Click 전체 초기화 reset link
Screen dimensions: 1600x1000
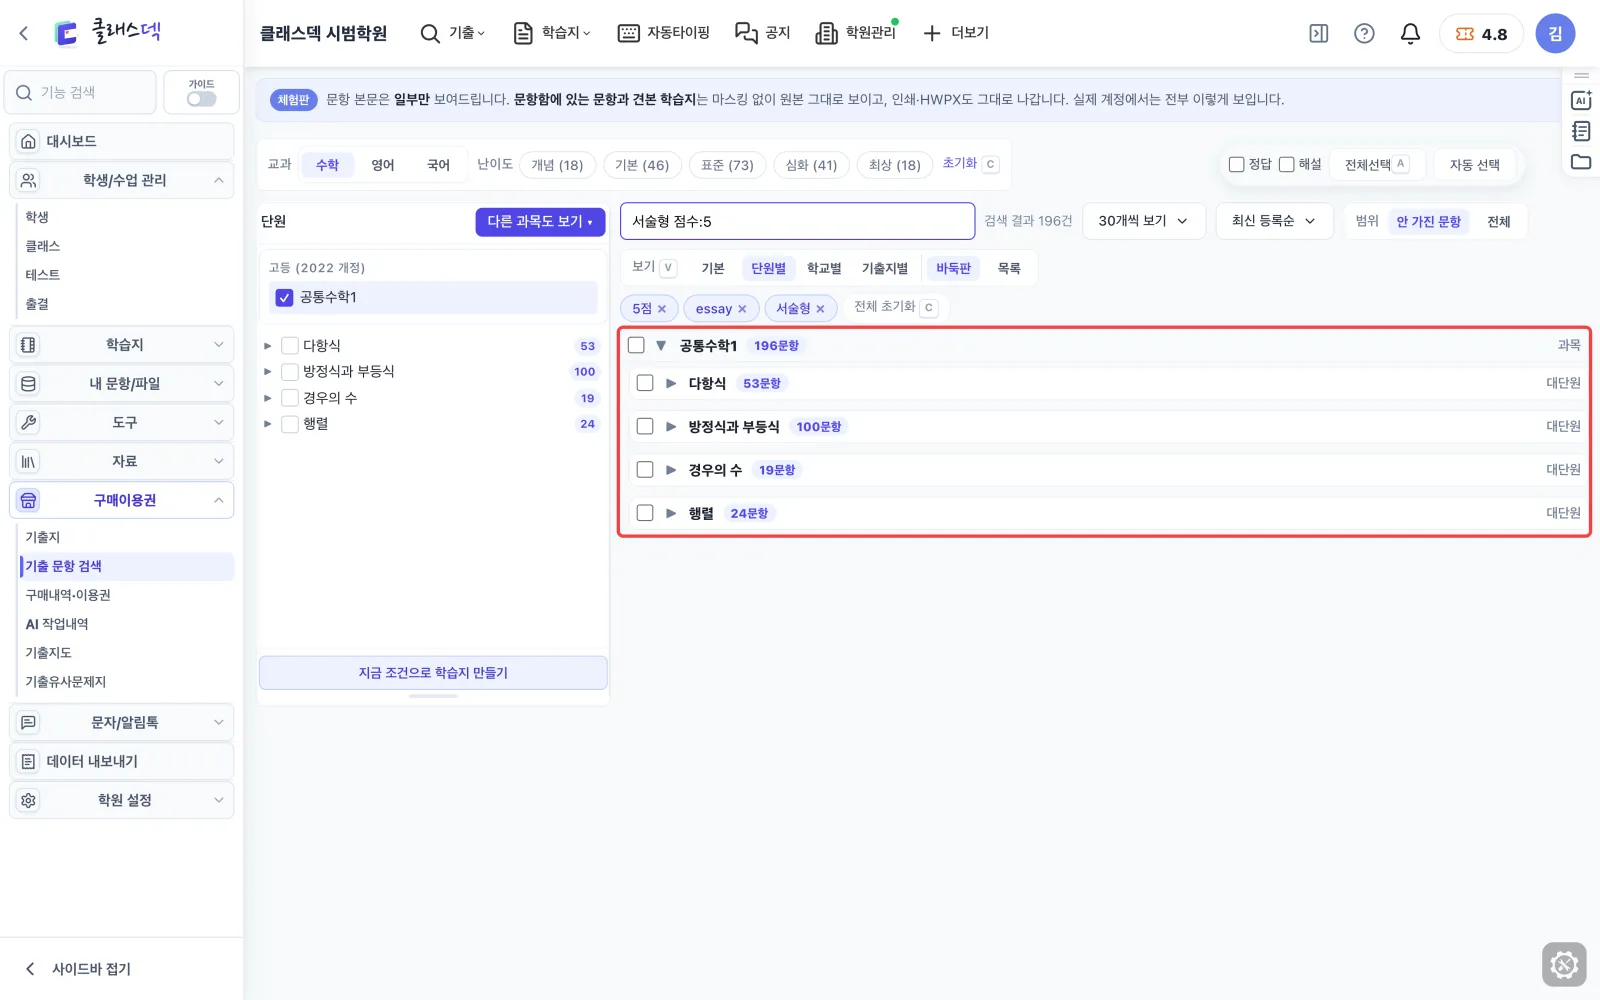click(x=895, y=307)
